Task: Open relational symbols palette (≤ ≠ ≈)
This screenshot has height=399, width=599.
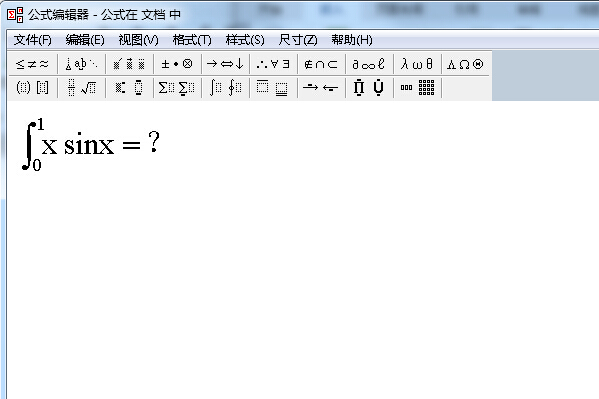Action: [x=33, y=64]
